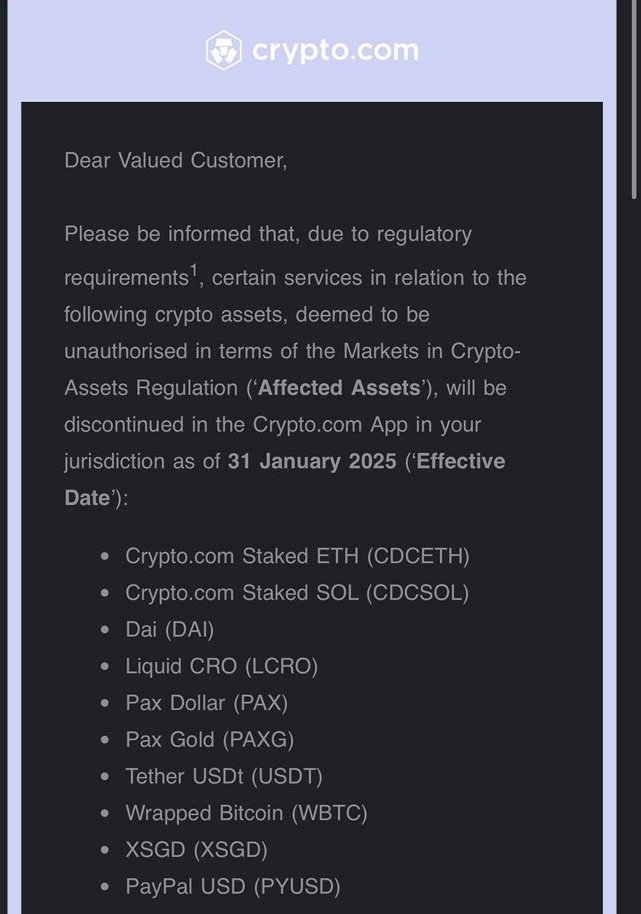Select the Crypto.com Staked SOL (CDCSOL) item

coord(297,593)
